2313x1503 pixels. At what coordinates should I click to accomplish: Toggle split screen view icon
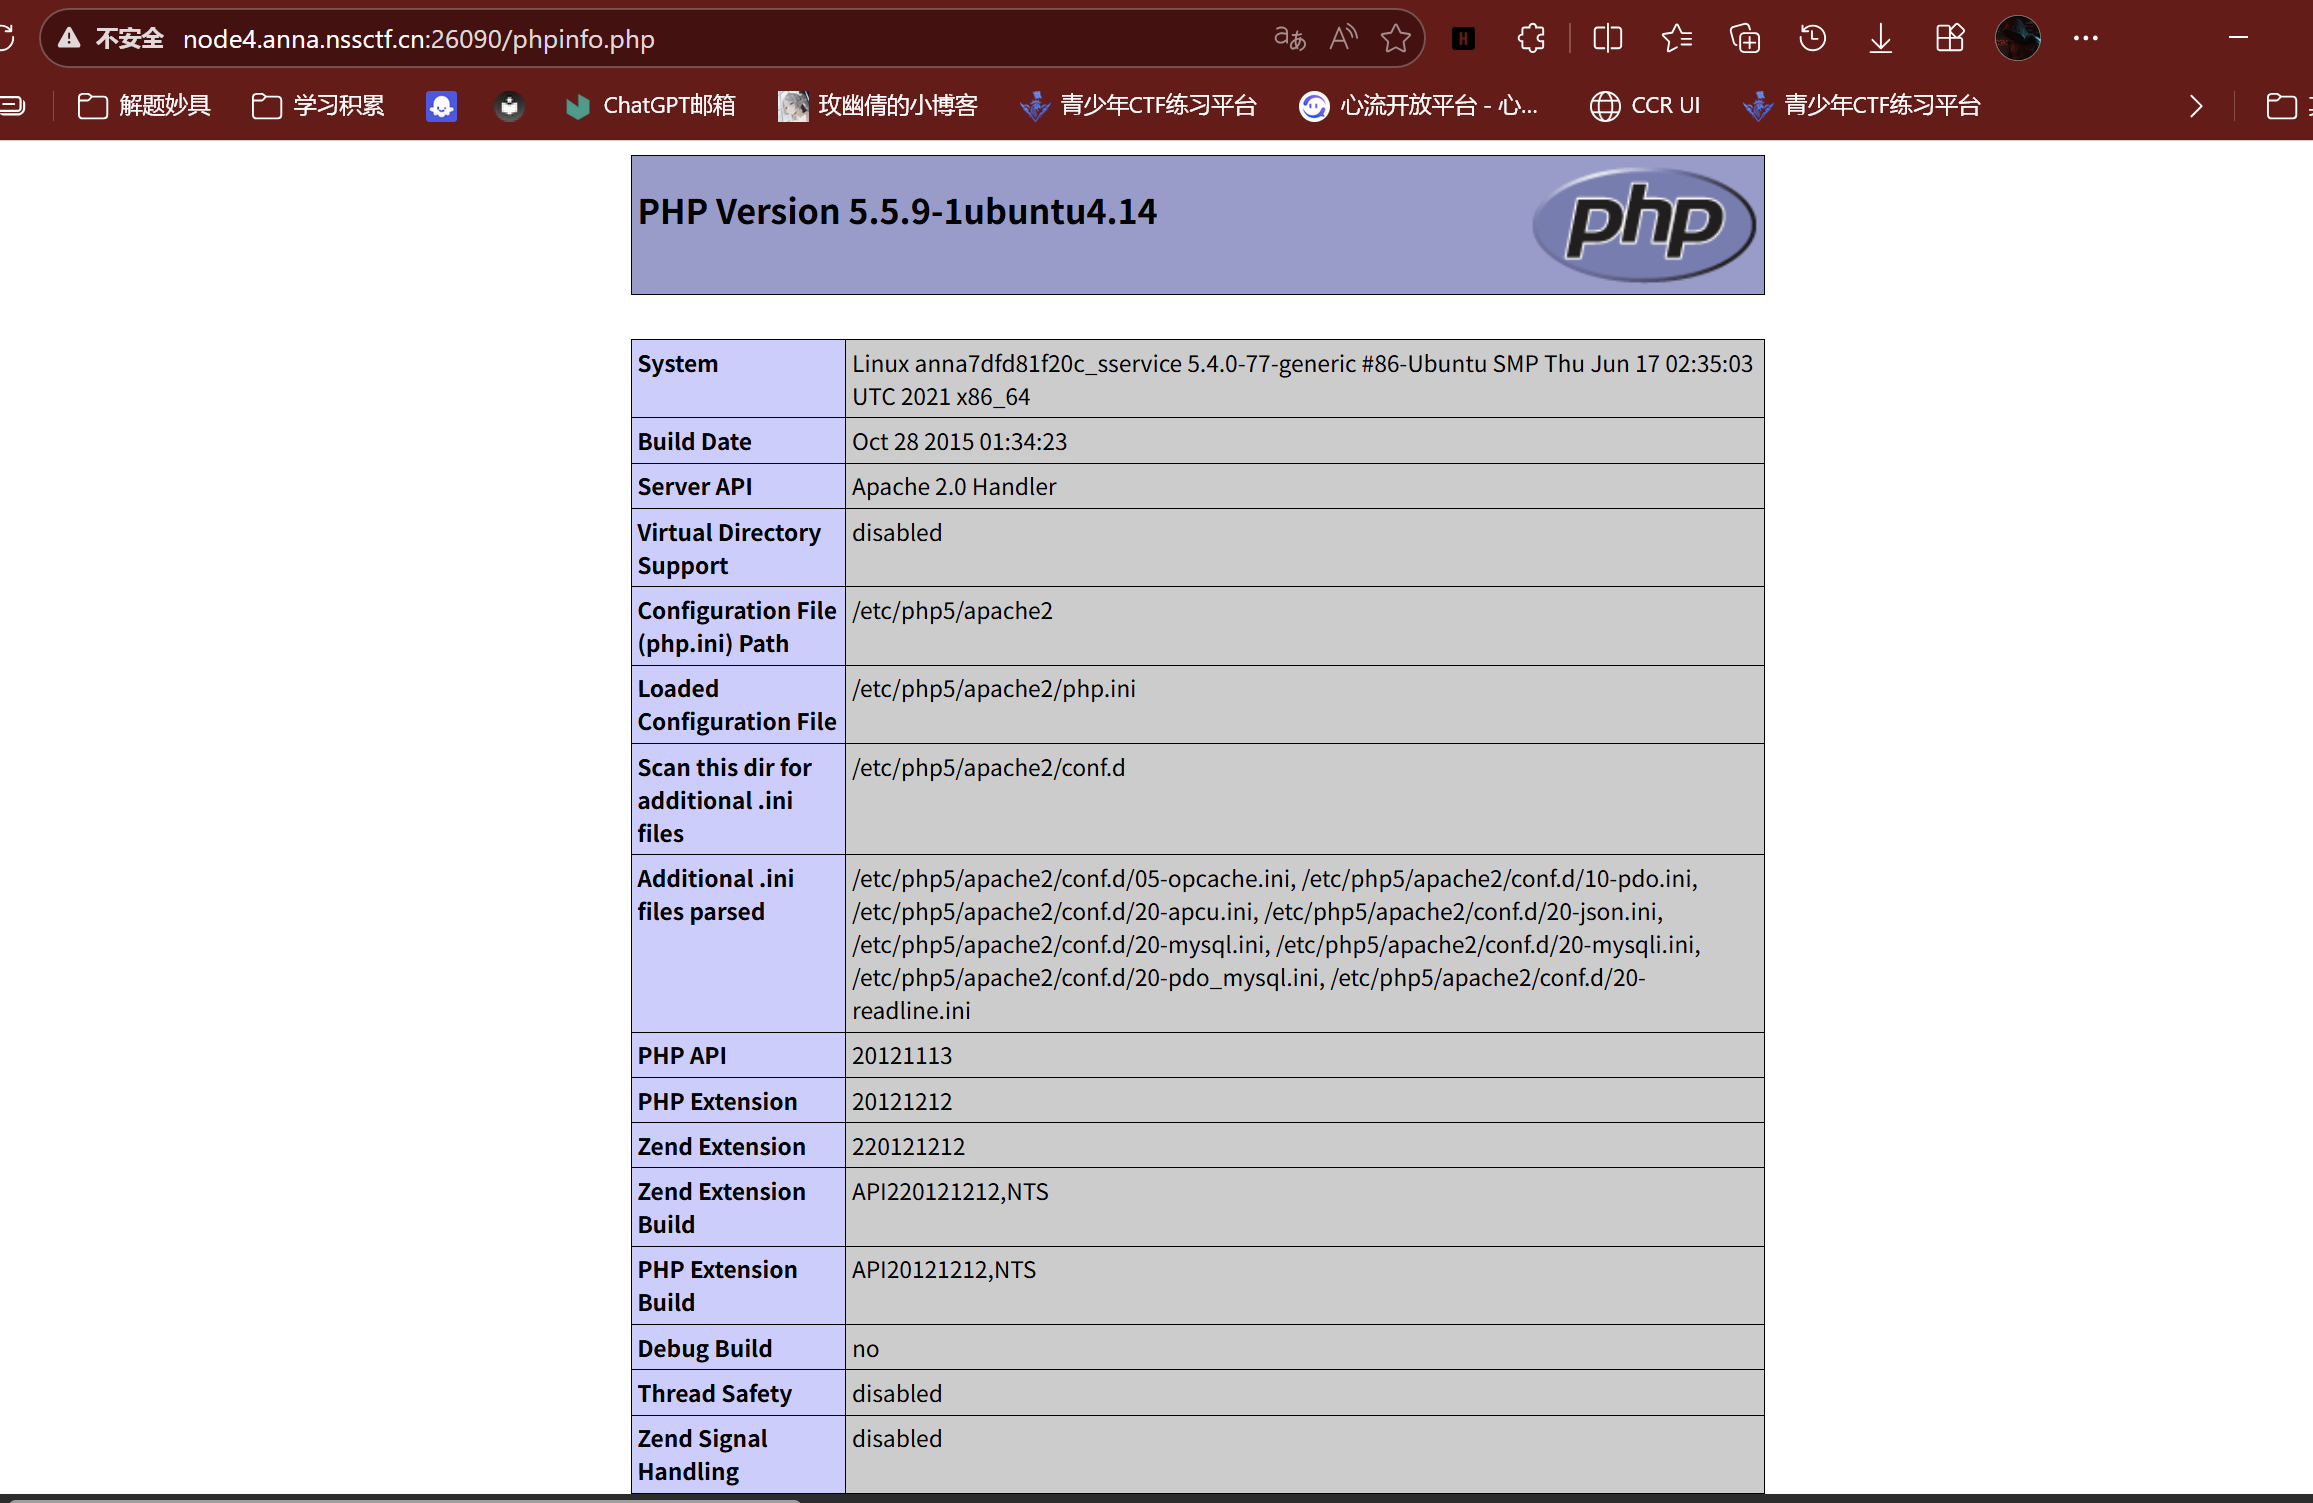coord(1607,39)
